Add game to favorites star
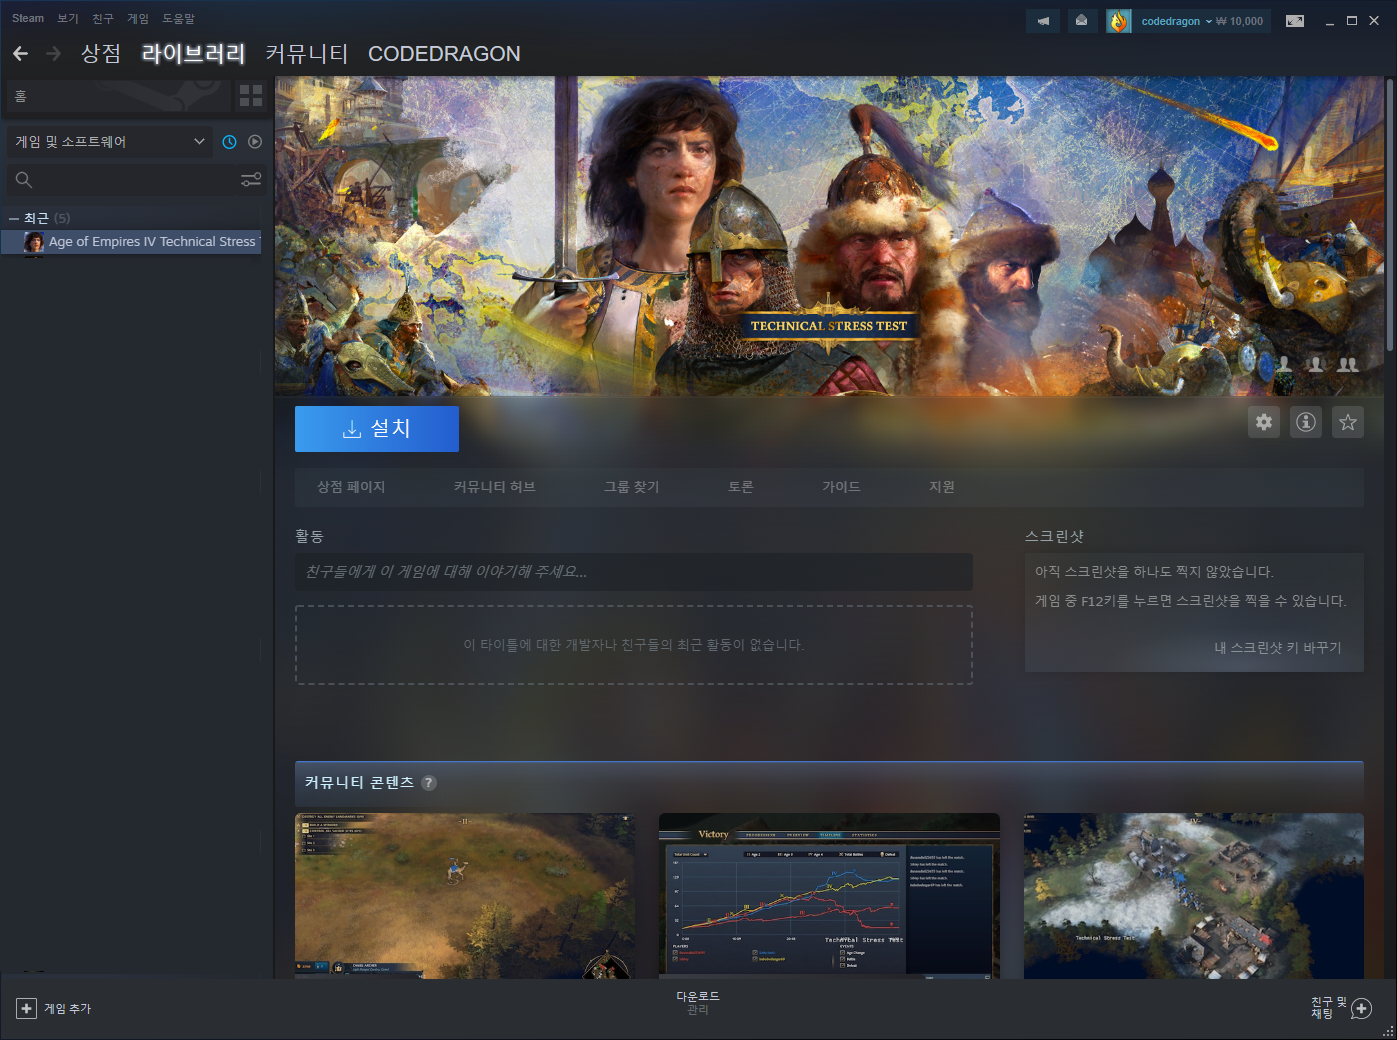1397x1040 pixels. tap(1348, 422)
